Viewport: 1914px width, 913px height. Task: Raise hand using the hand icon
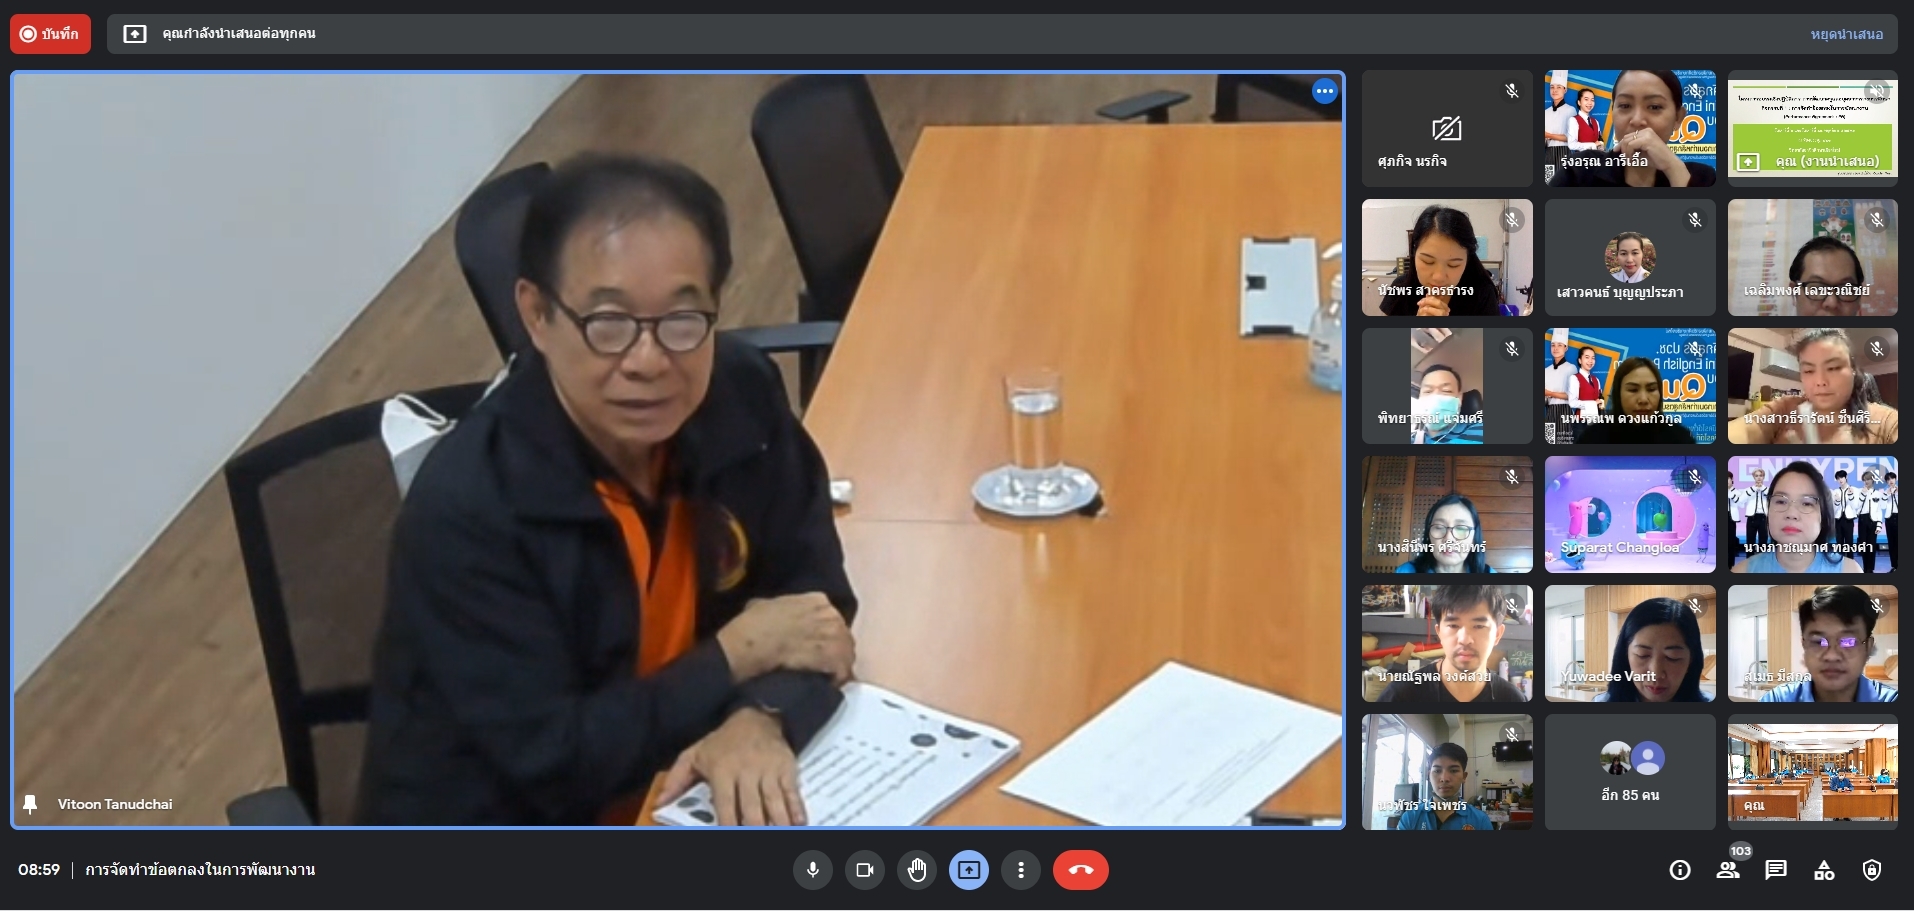coord(917,870)
